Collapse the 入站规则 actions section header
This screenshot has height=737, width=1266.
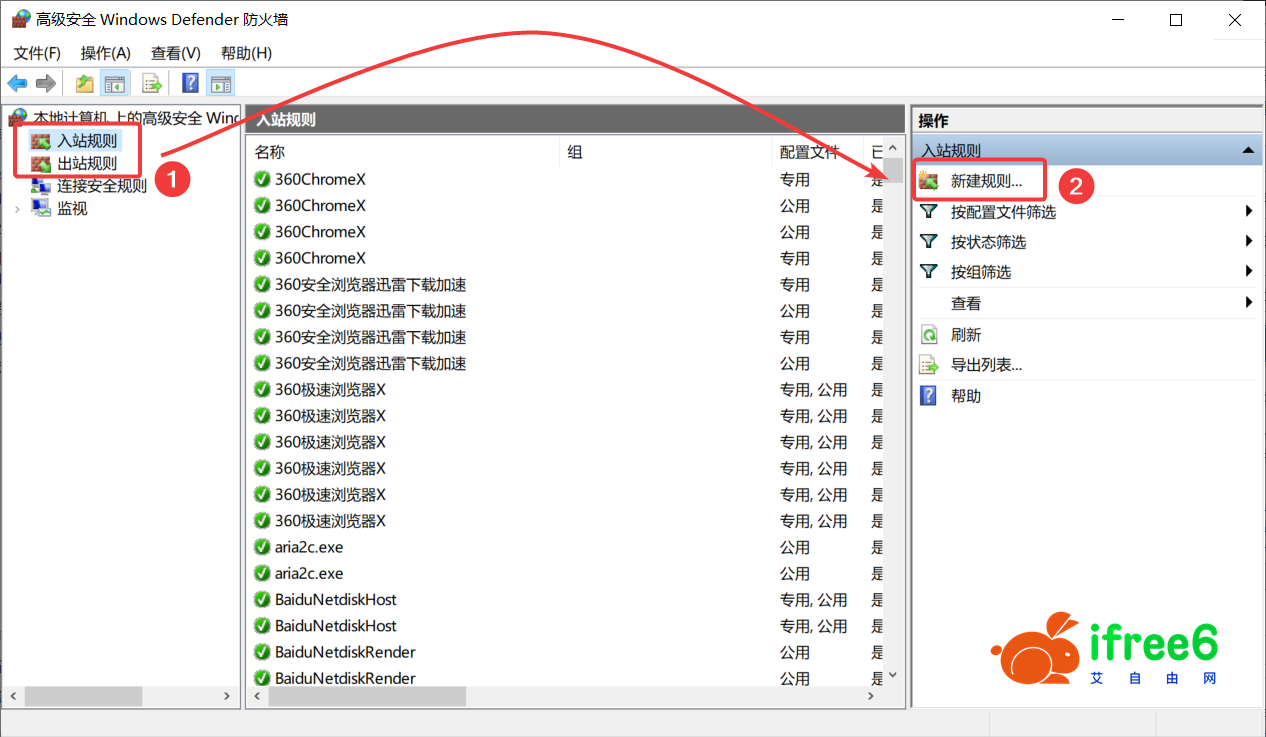pyautogui.click(x=1247, y=150)
